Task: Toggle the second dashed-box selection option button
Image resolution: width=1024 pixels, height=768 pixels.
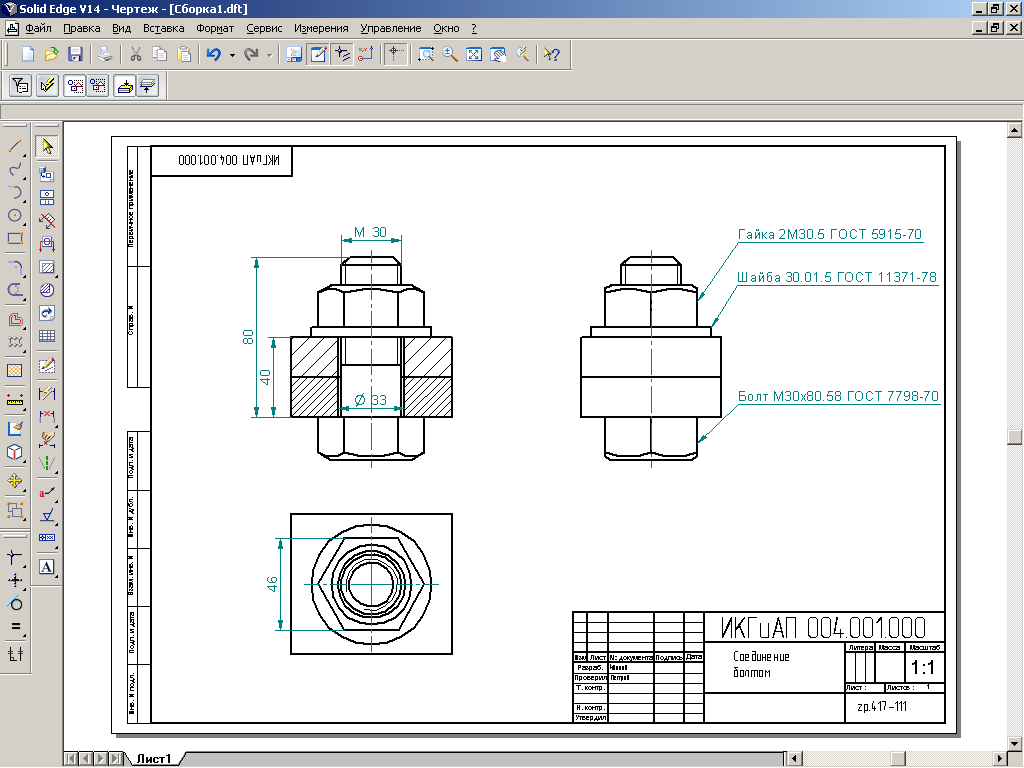Action: (x=98, y=86)
